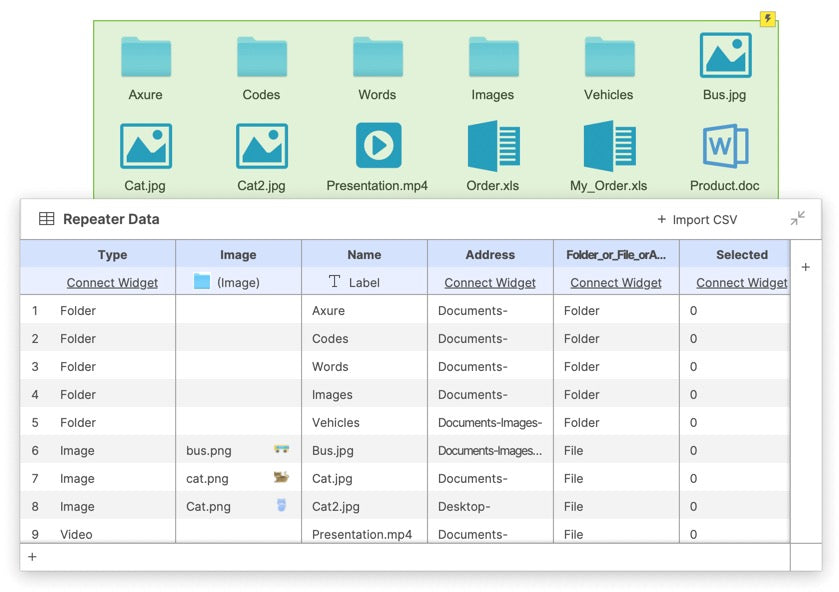Image resolution: width=839 pixels, height=592 pixels.
Task: Click the bus.png thumbnail in row 6
Action: 281,449
